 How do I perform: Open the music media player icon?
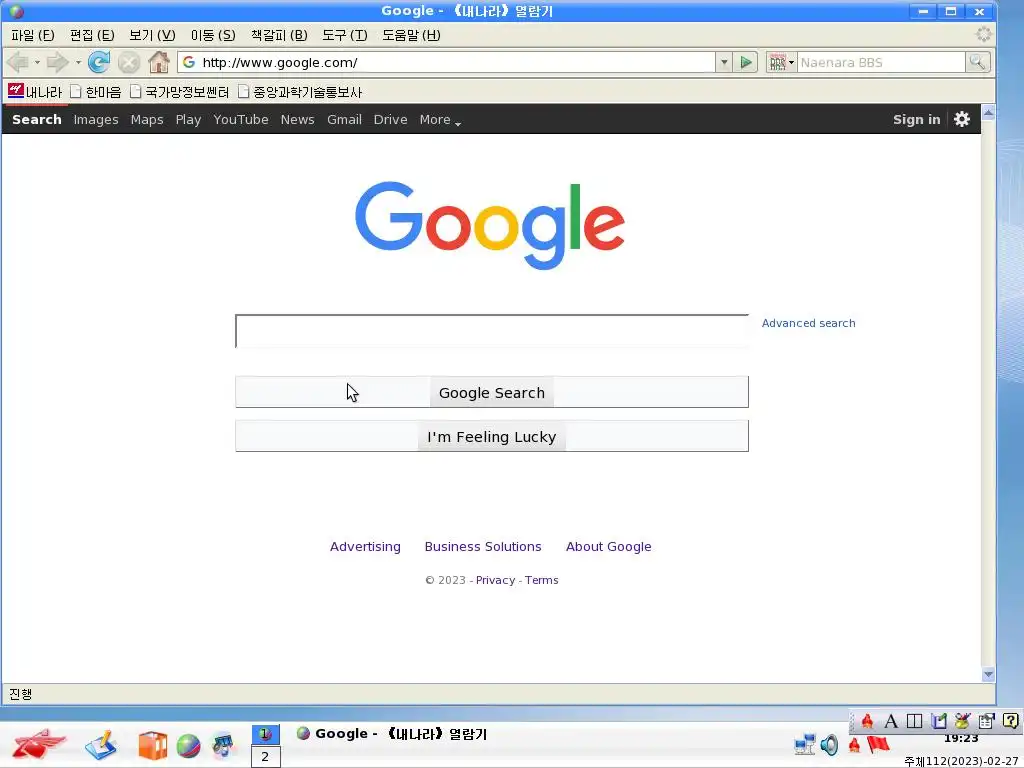tap(223, 745)
